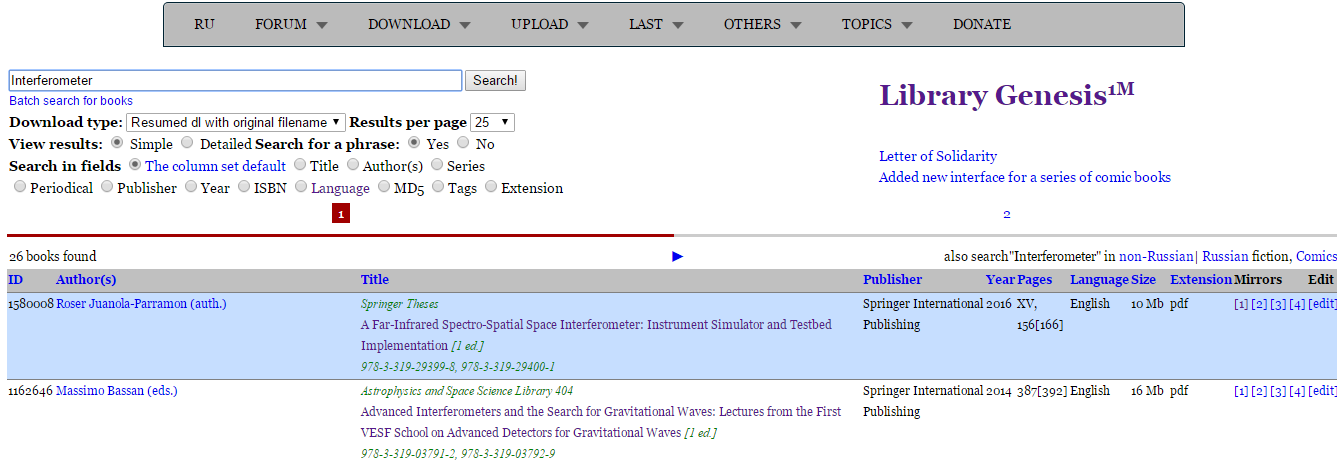1337x460 pixels.
Task: Click the blue next-page arrow icon
Action: (678, 257)
